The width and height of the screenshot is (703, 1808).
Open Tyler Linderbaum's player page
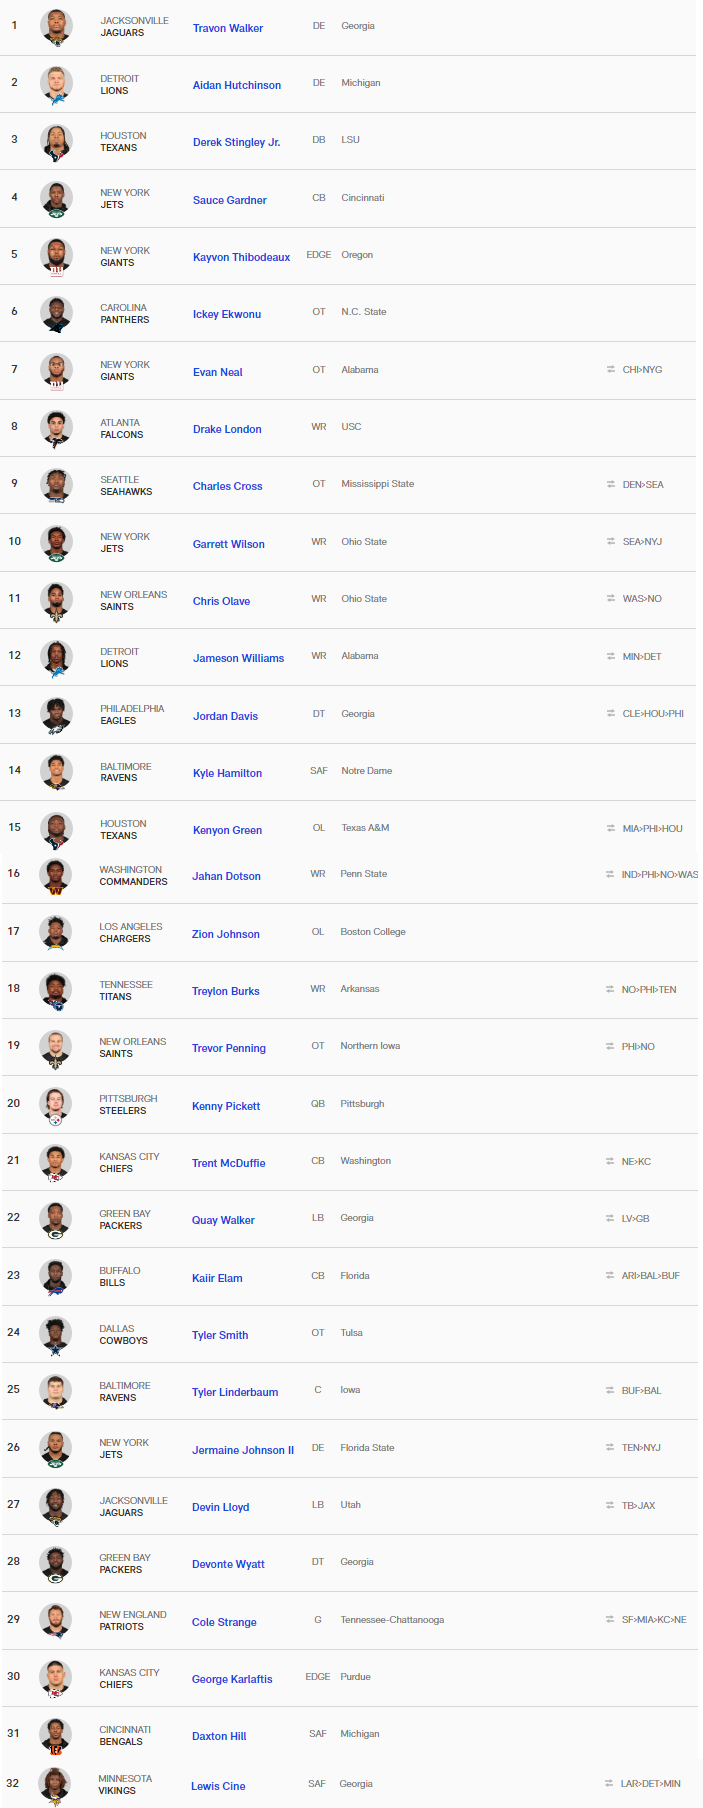(235, 1392)
